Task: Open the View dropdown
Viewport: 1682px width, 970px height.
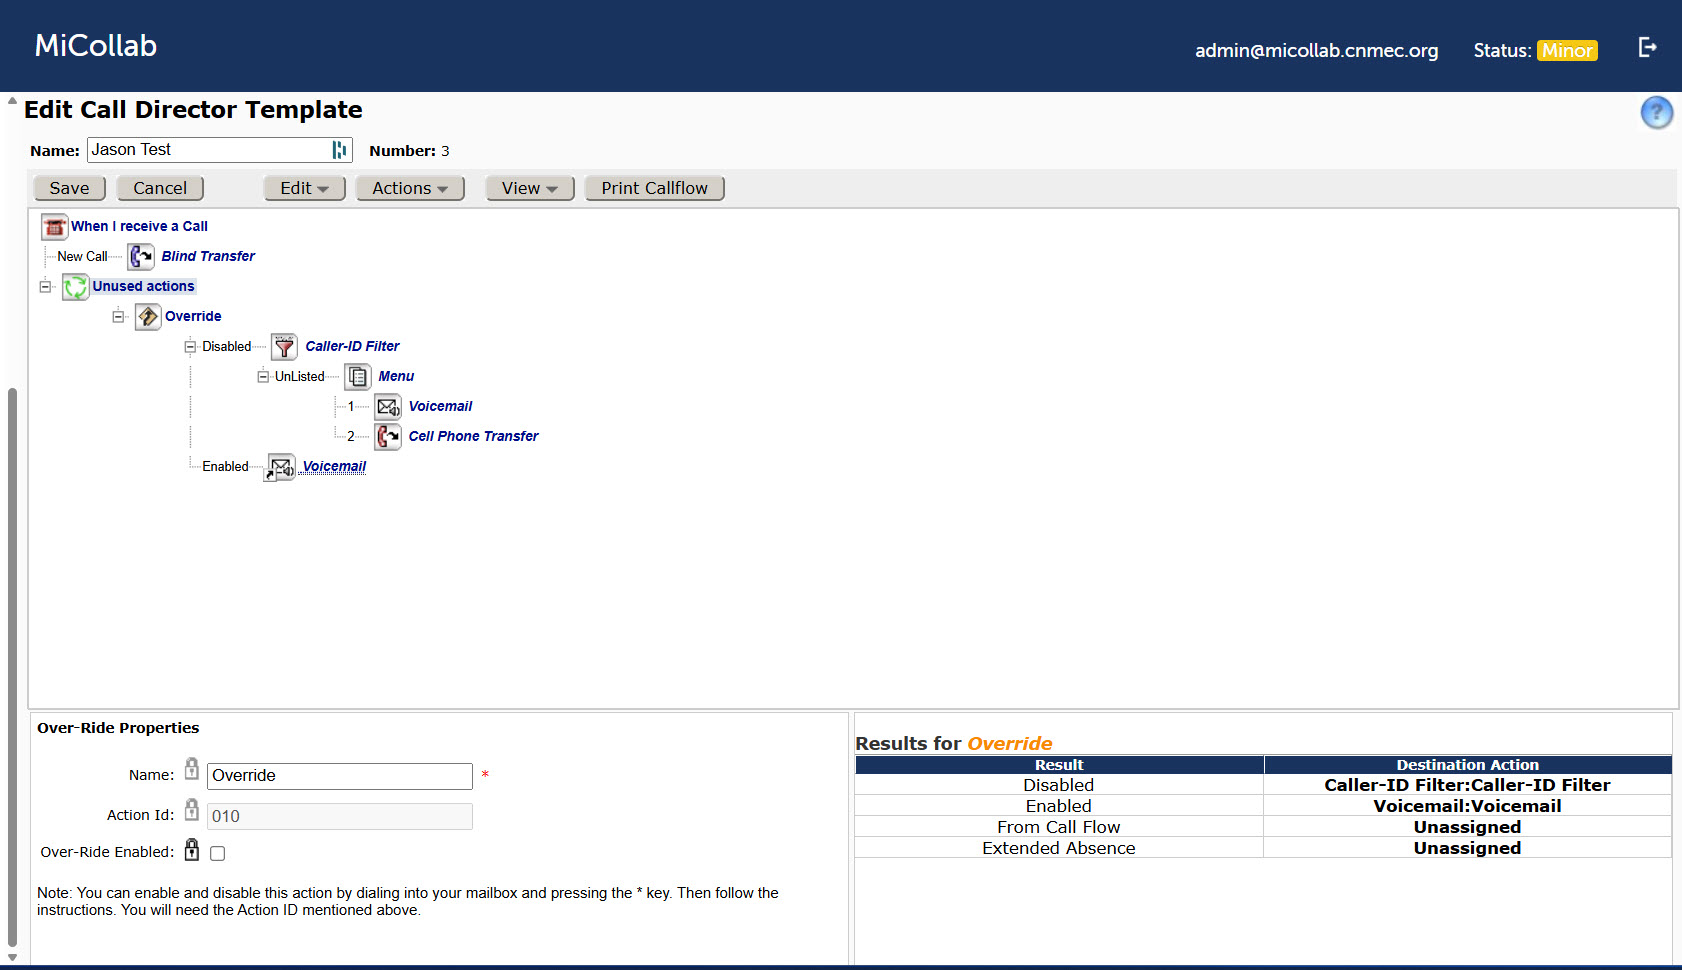Action: [529, 188]
